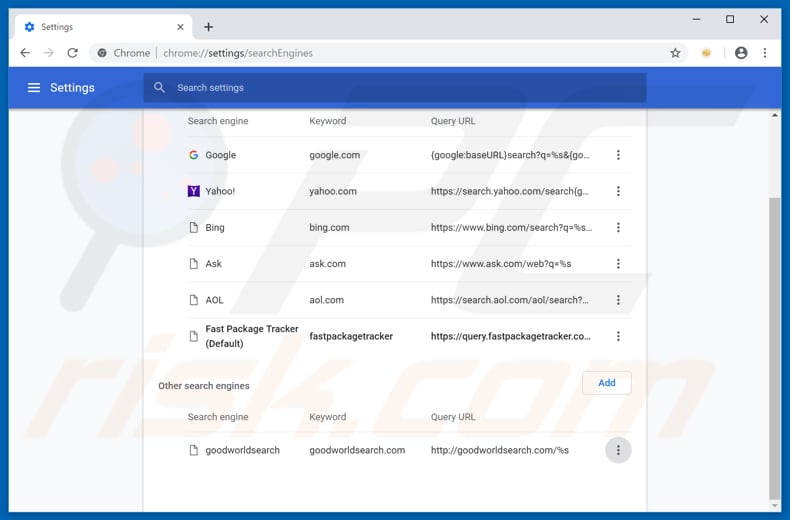The image size is (790, 520).
Task: Close the Settings tab
Action: tap(180, 27)
